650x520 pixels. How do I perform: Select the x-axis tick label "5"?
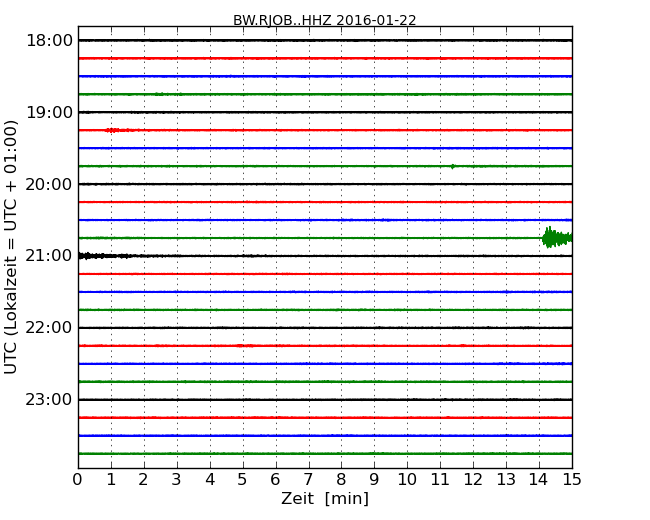tap(243, 480)
